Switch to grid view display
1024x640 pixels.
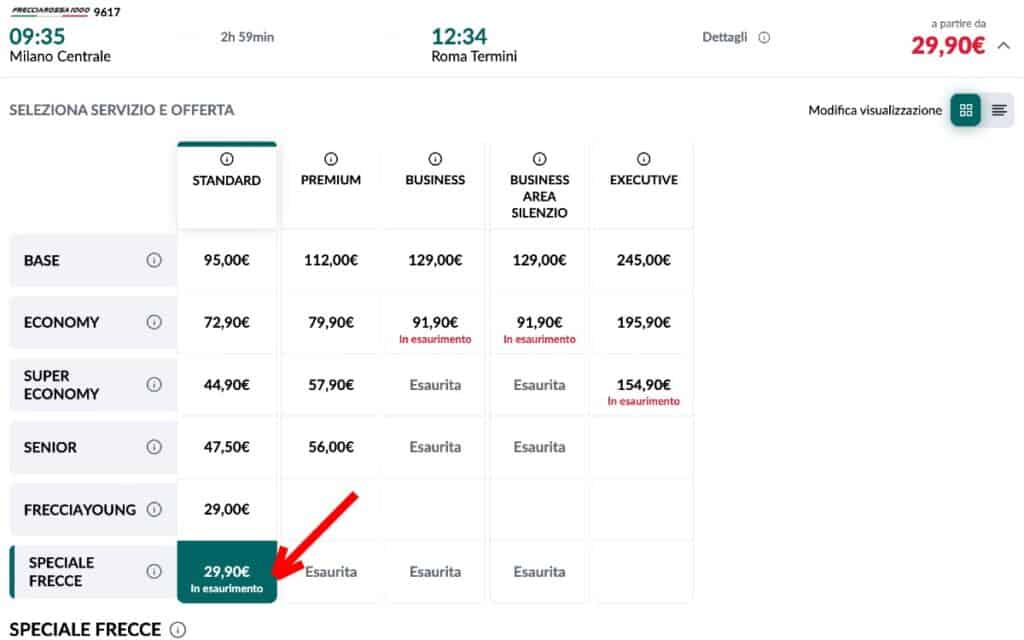[x=965, y=110]
